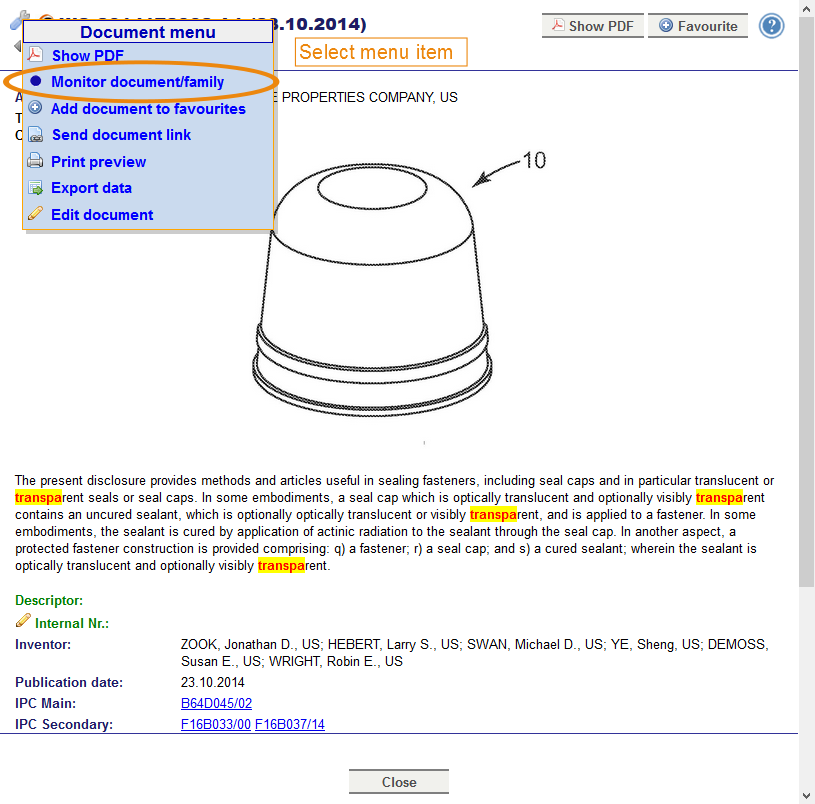Viewport: 815px width, 804px height.
Task: Go back with the grey left arrow
Action: point(17,46)
